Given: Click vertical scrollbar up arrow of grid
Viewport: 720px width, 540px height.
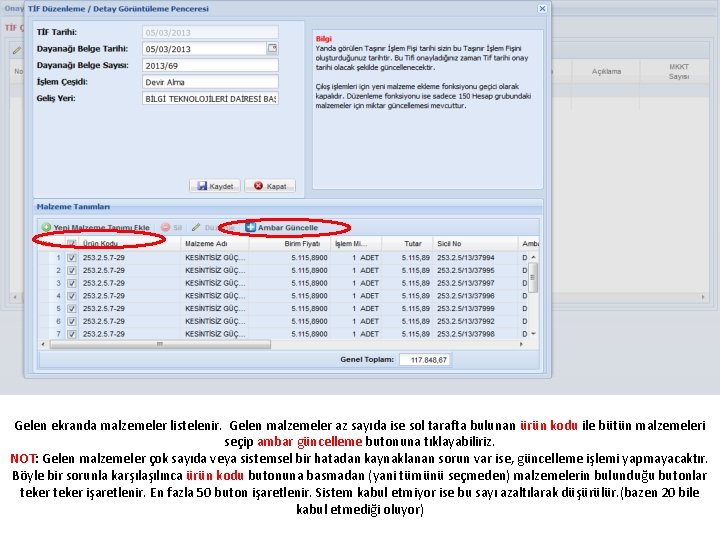Looking at the screenshot, I should pyautogui.click(x=533, y=258).
